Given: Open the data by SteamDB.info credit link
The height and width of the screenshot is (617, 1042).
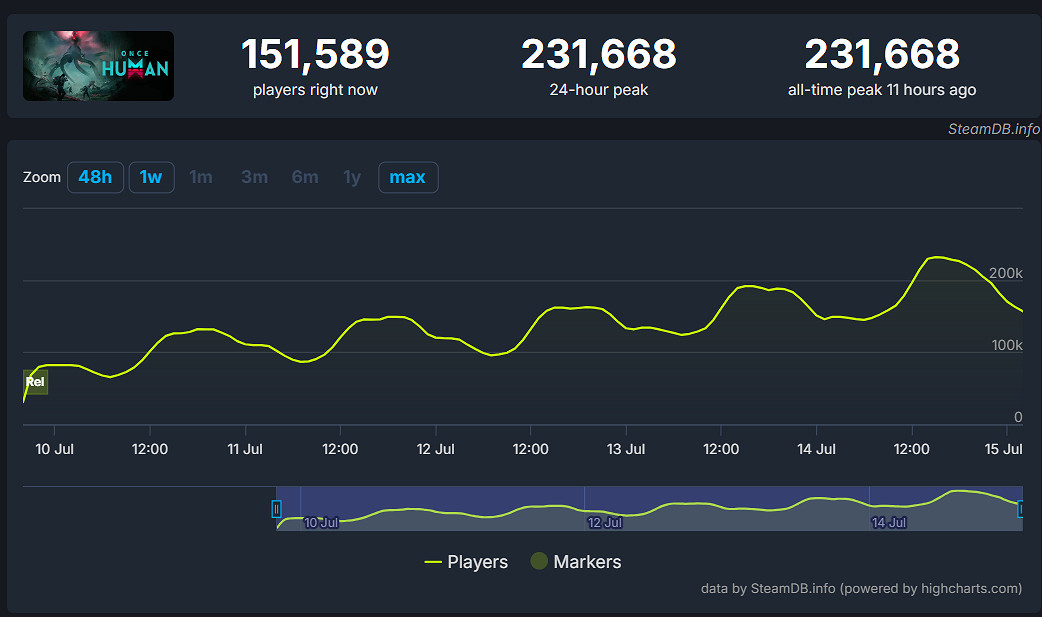Looking at the screenshot, I should coord(861,588).
